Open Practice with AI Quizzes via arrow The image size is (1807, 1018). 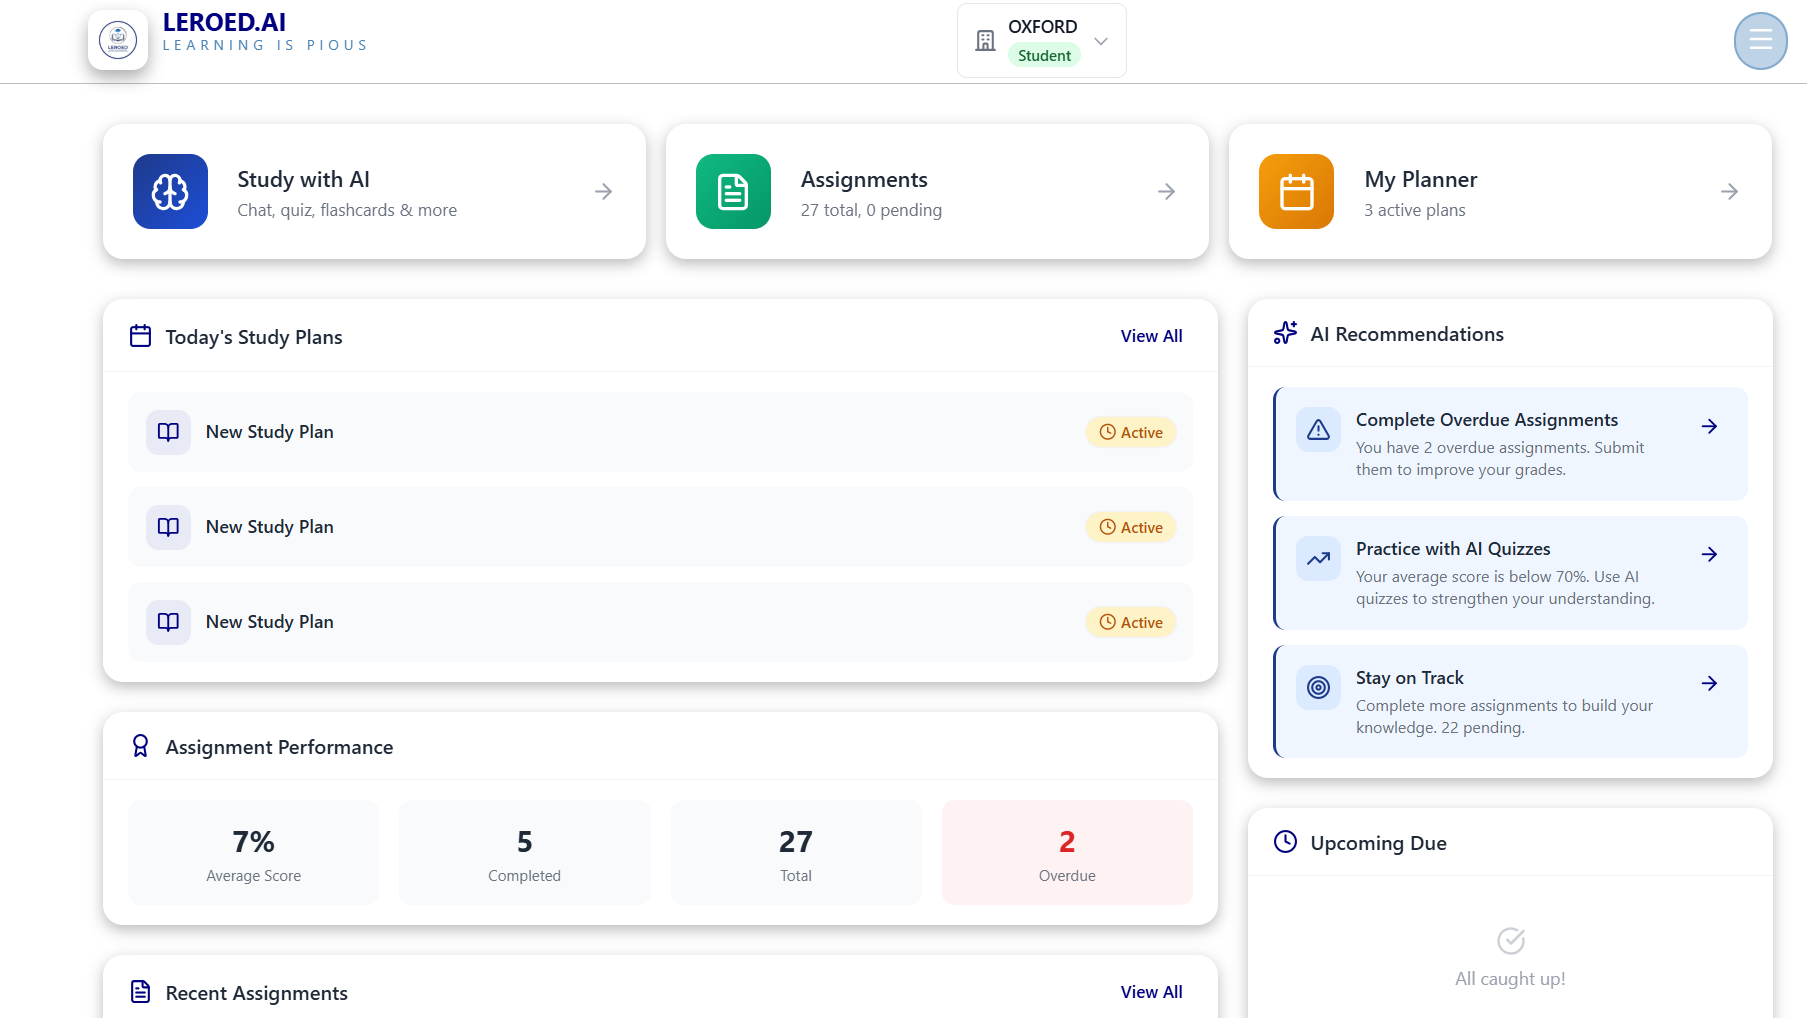[1709, 554]
